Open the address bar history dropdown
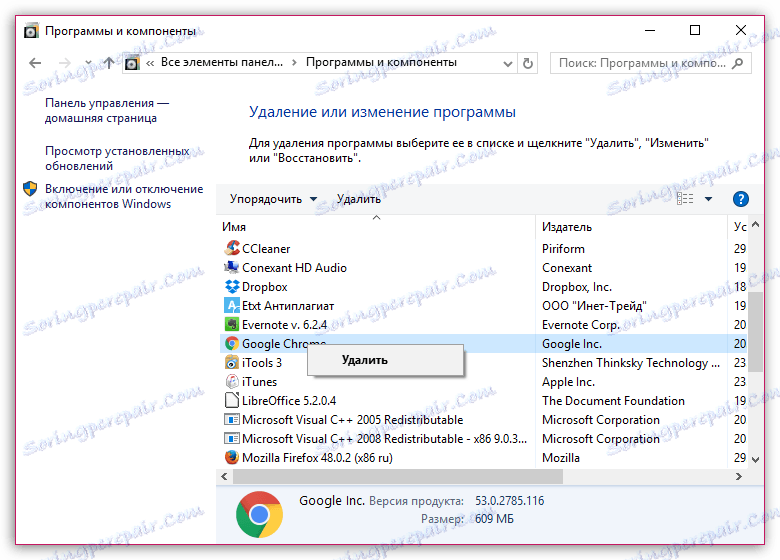 point(508,63)
